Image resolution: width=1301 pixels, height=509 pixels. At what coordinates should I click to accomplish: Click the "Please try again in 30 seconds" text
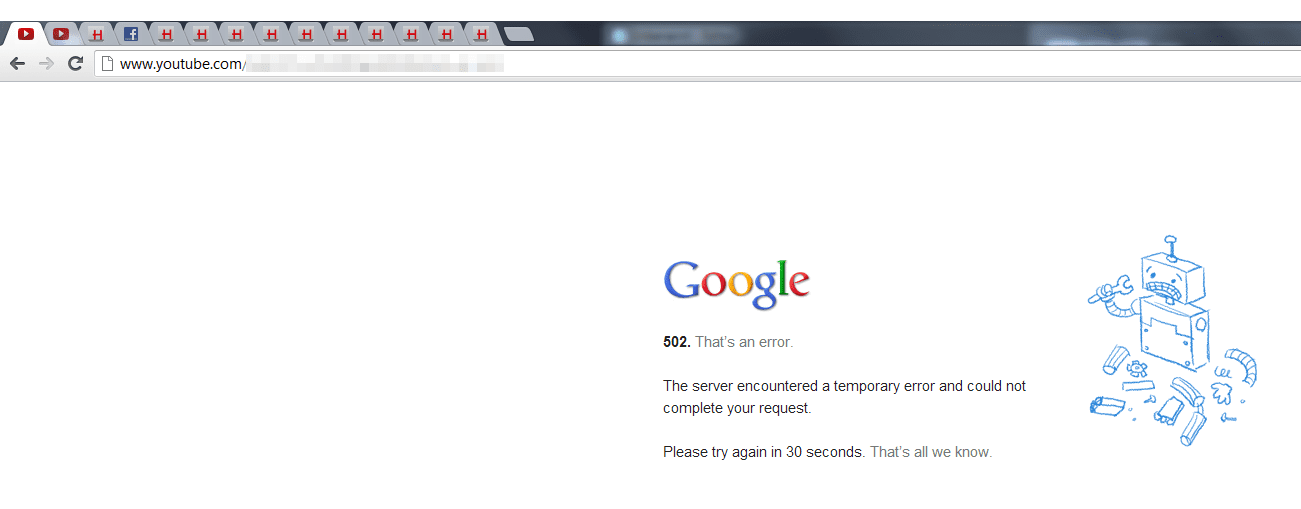click(x=763, y=452)
